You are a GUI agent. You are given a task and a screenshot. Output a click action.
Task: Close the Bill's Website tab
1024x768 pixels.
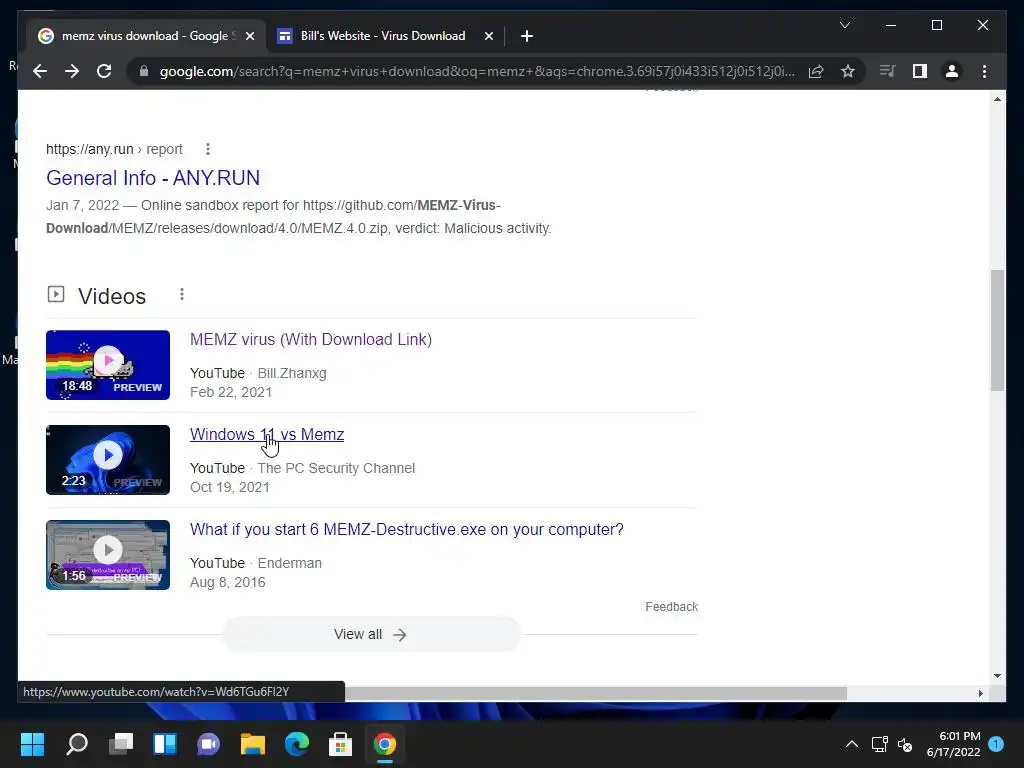pyautogui.click(x=488, y=36)
